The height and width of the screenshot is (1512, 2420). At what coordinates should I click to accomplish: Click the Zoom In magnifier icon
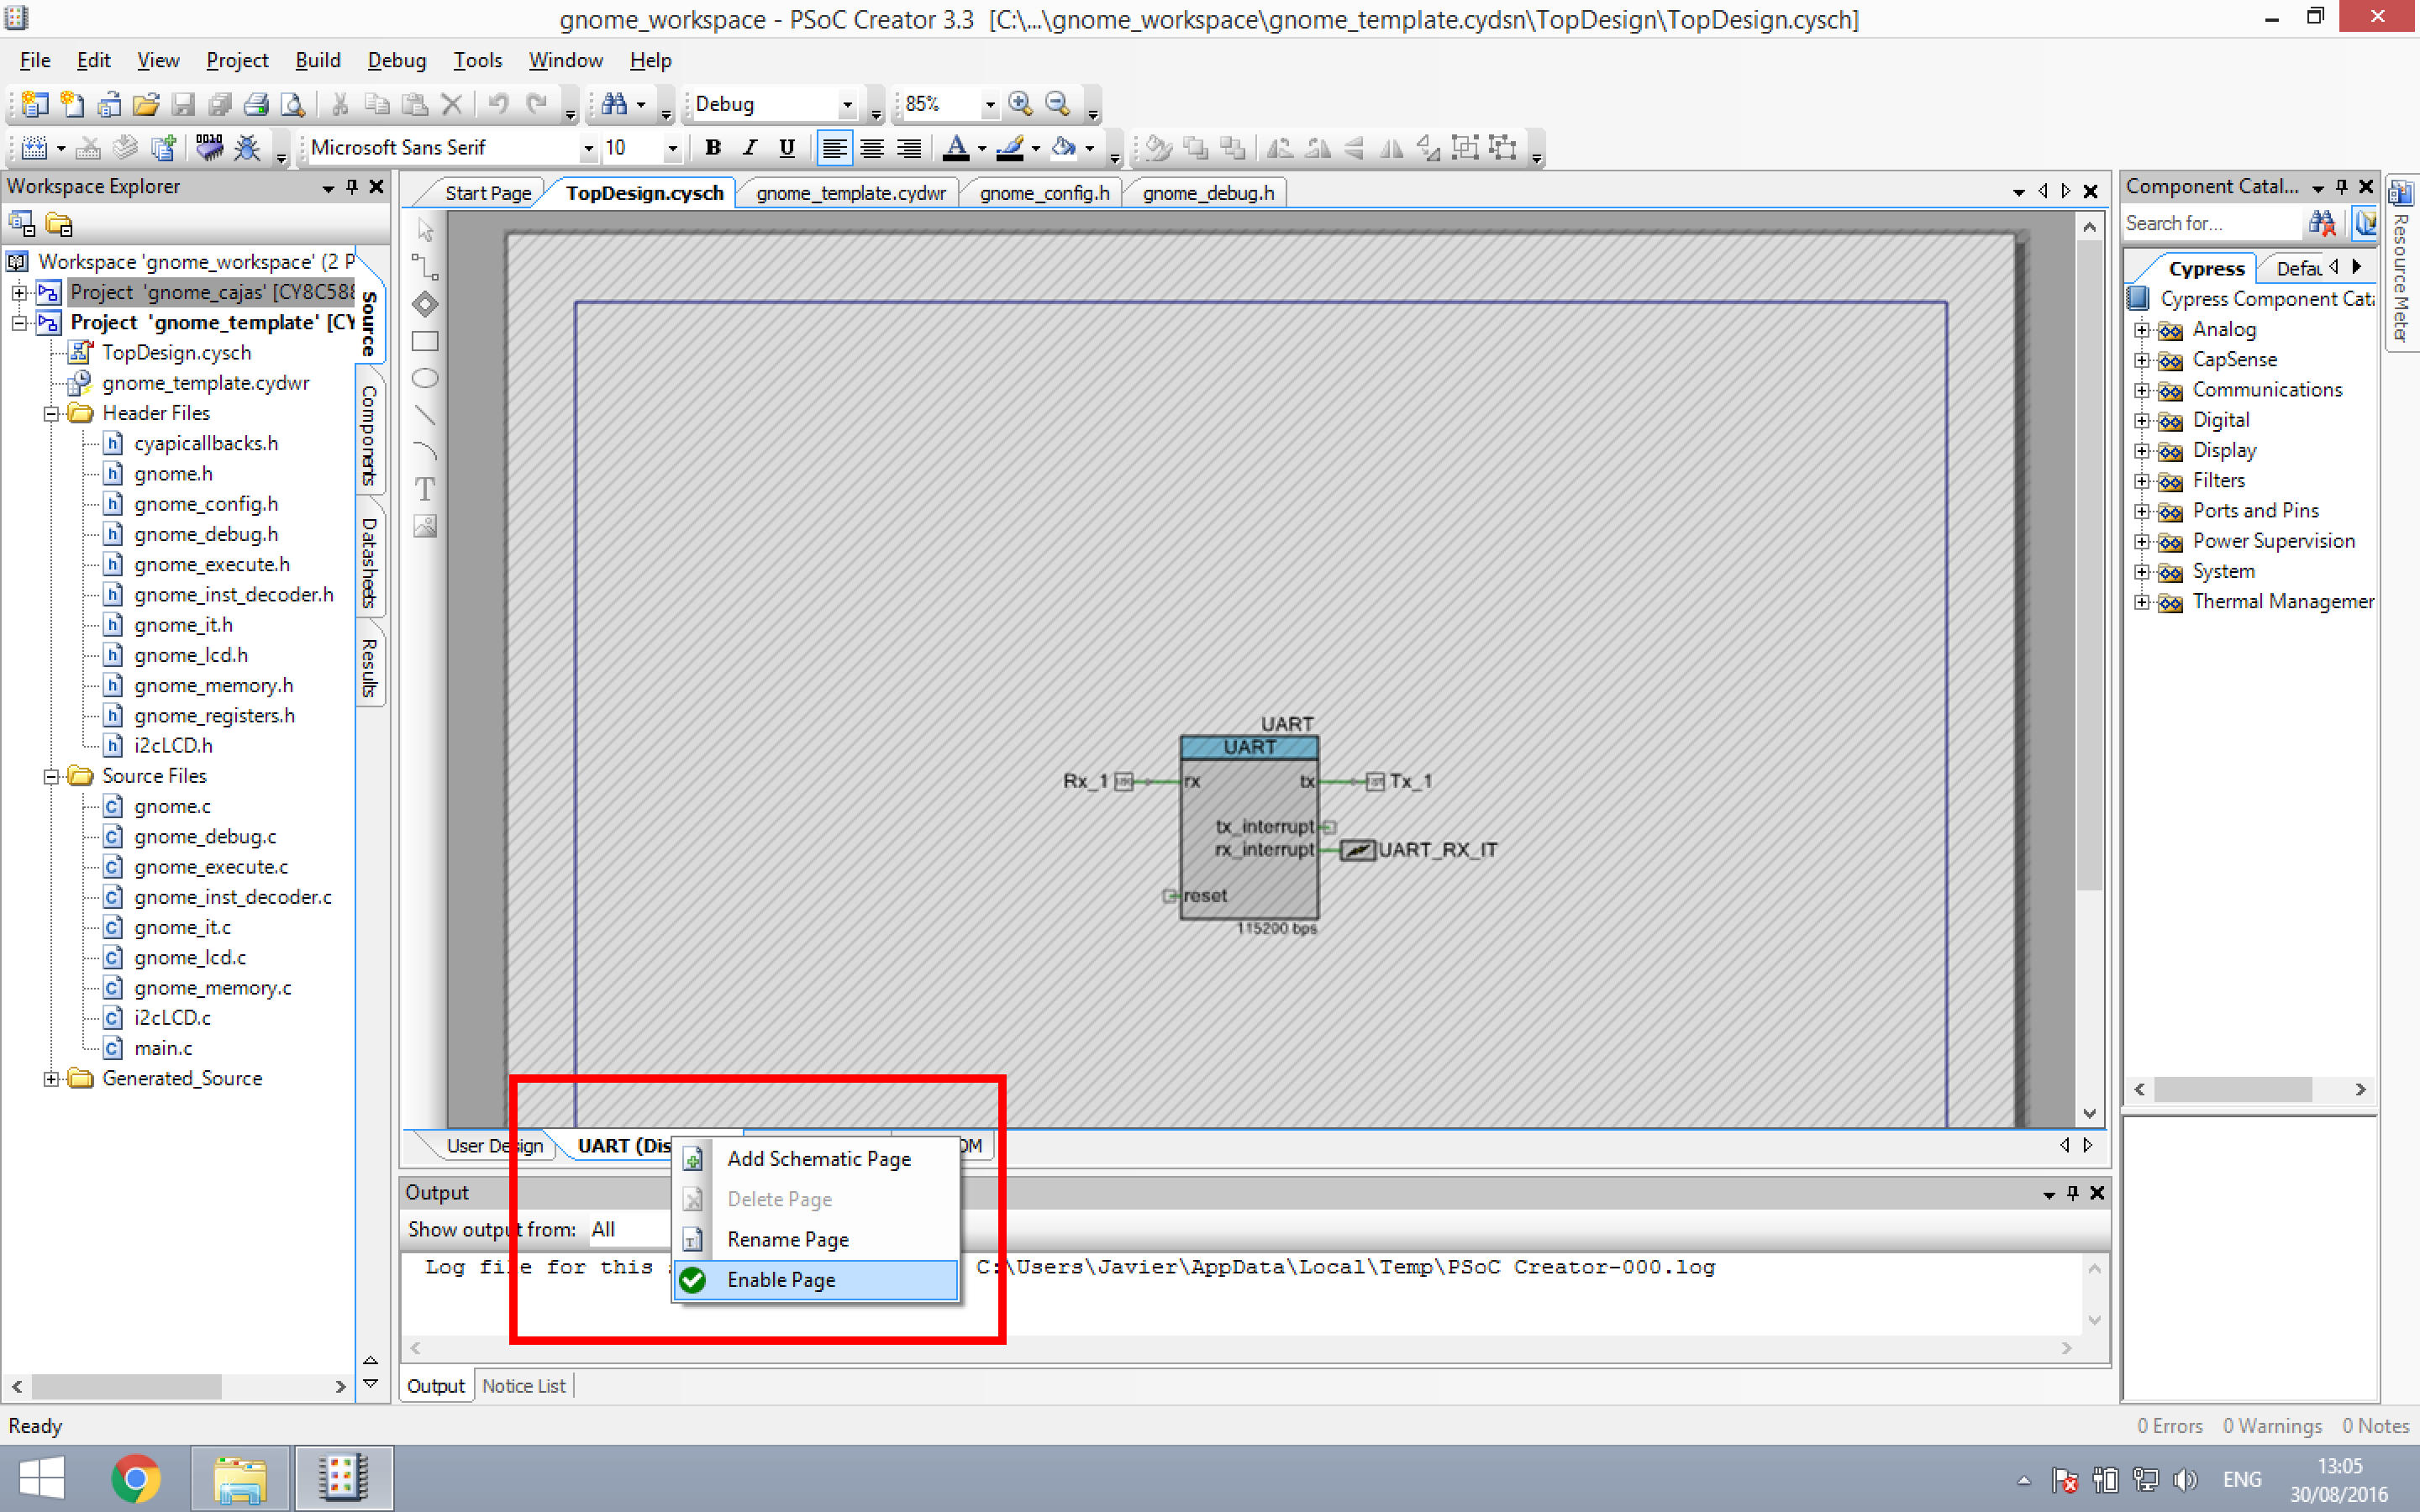click(x=1020, y=104)
